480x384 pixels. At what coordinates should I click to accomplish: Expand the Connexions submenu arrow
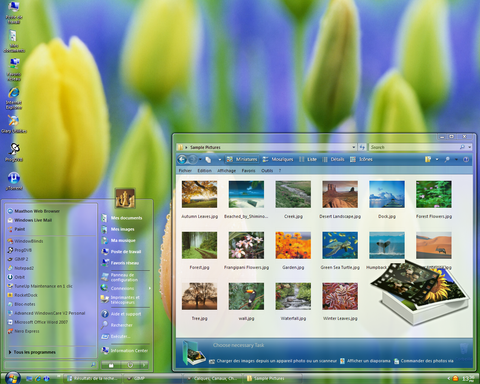150,288
